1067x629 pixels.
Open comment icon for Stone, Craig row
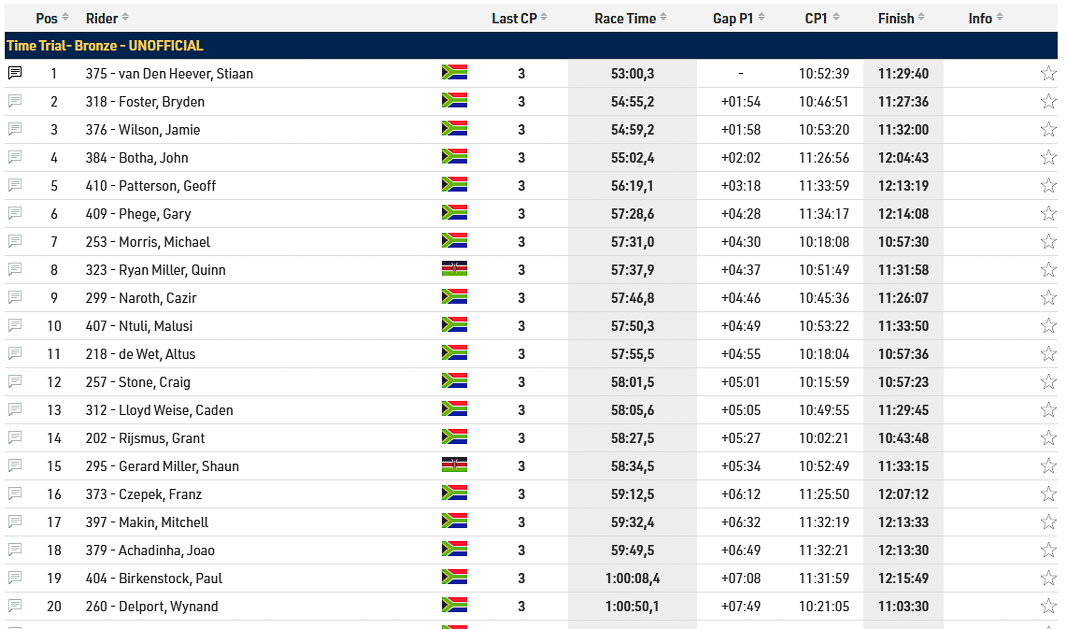[x=15, y=381]
